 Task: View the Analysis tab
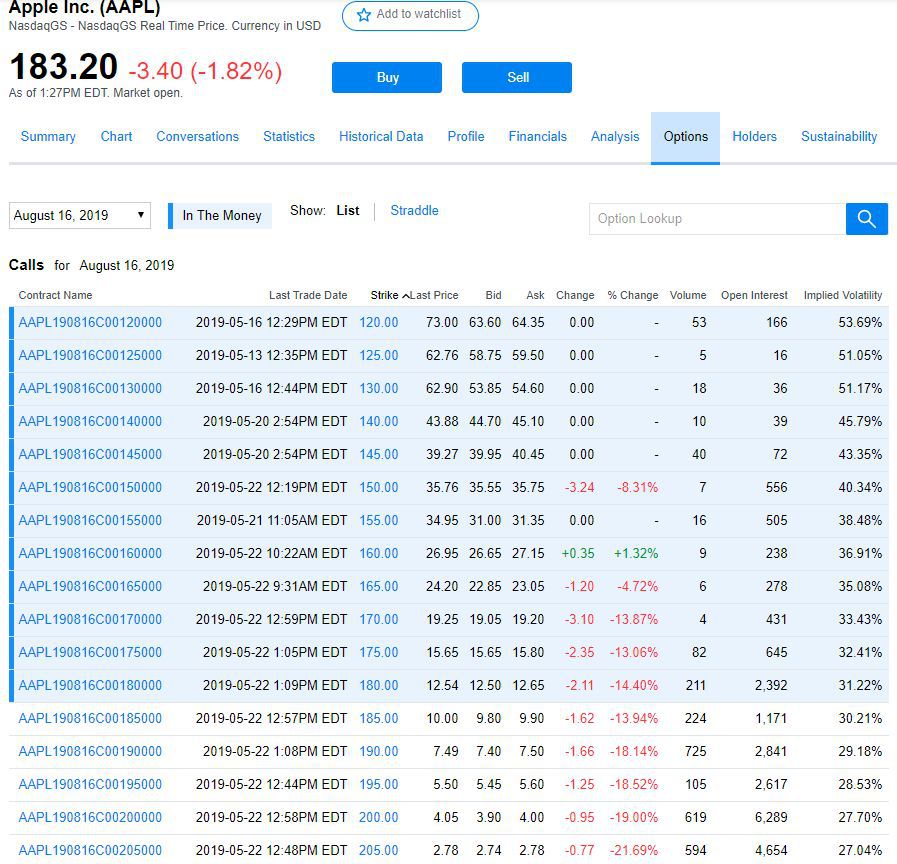pyautogui.click(x=614, y=137)
